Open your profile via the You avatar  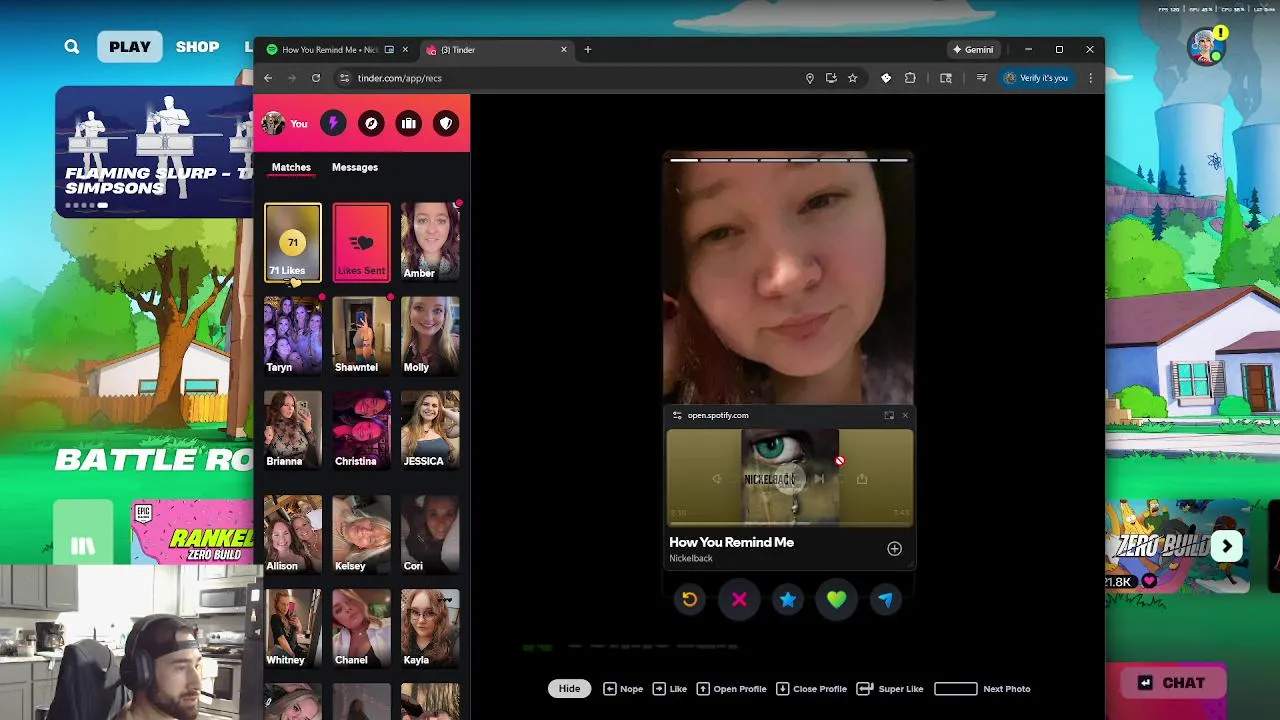[285, 123]
